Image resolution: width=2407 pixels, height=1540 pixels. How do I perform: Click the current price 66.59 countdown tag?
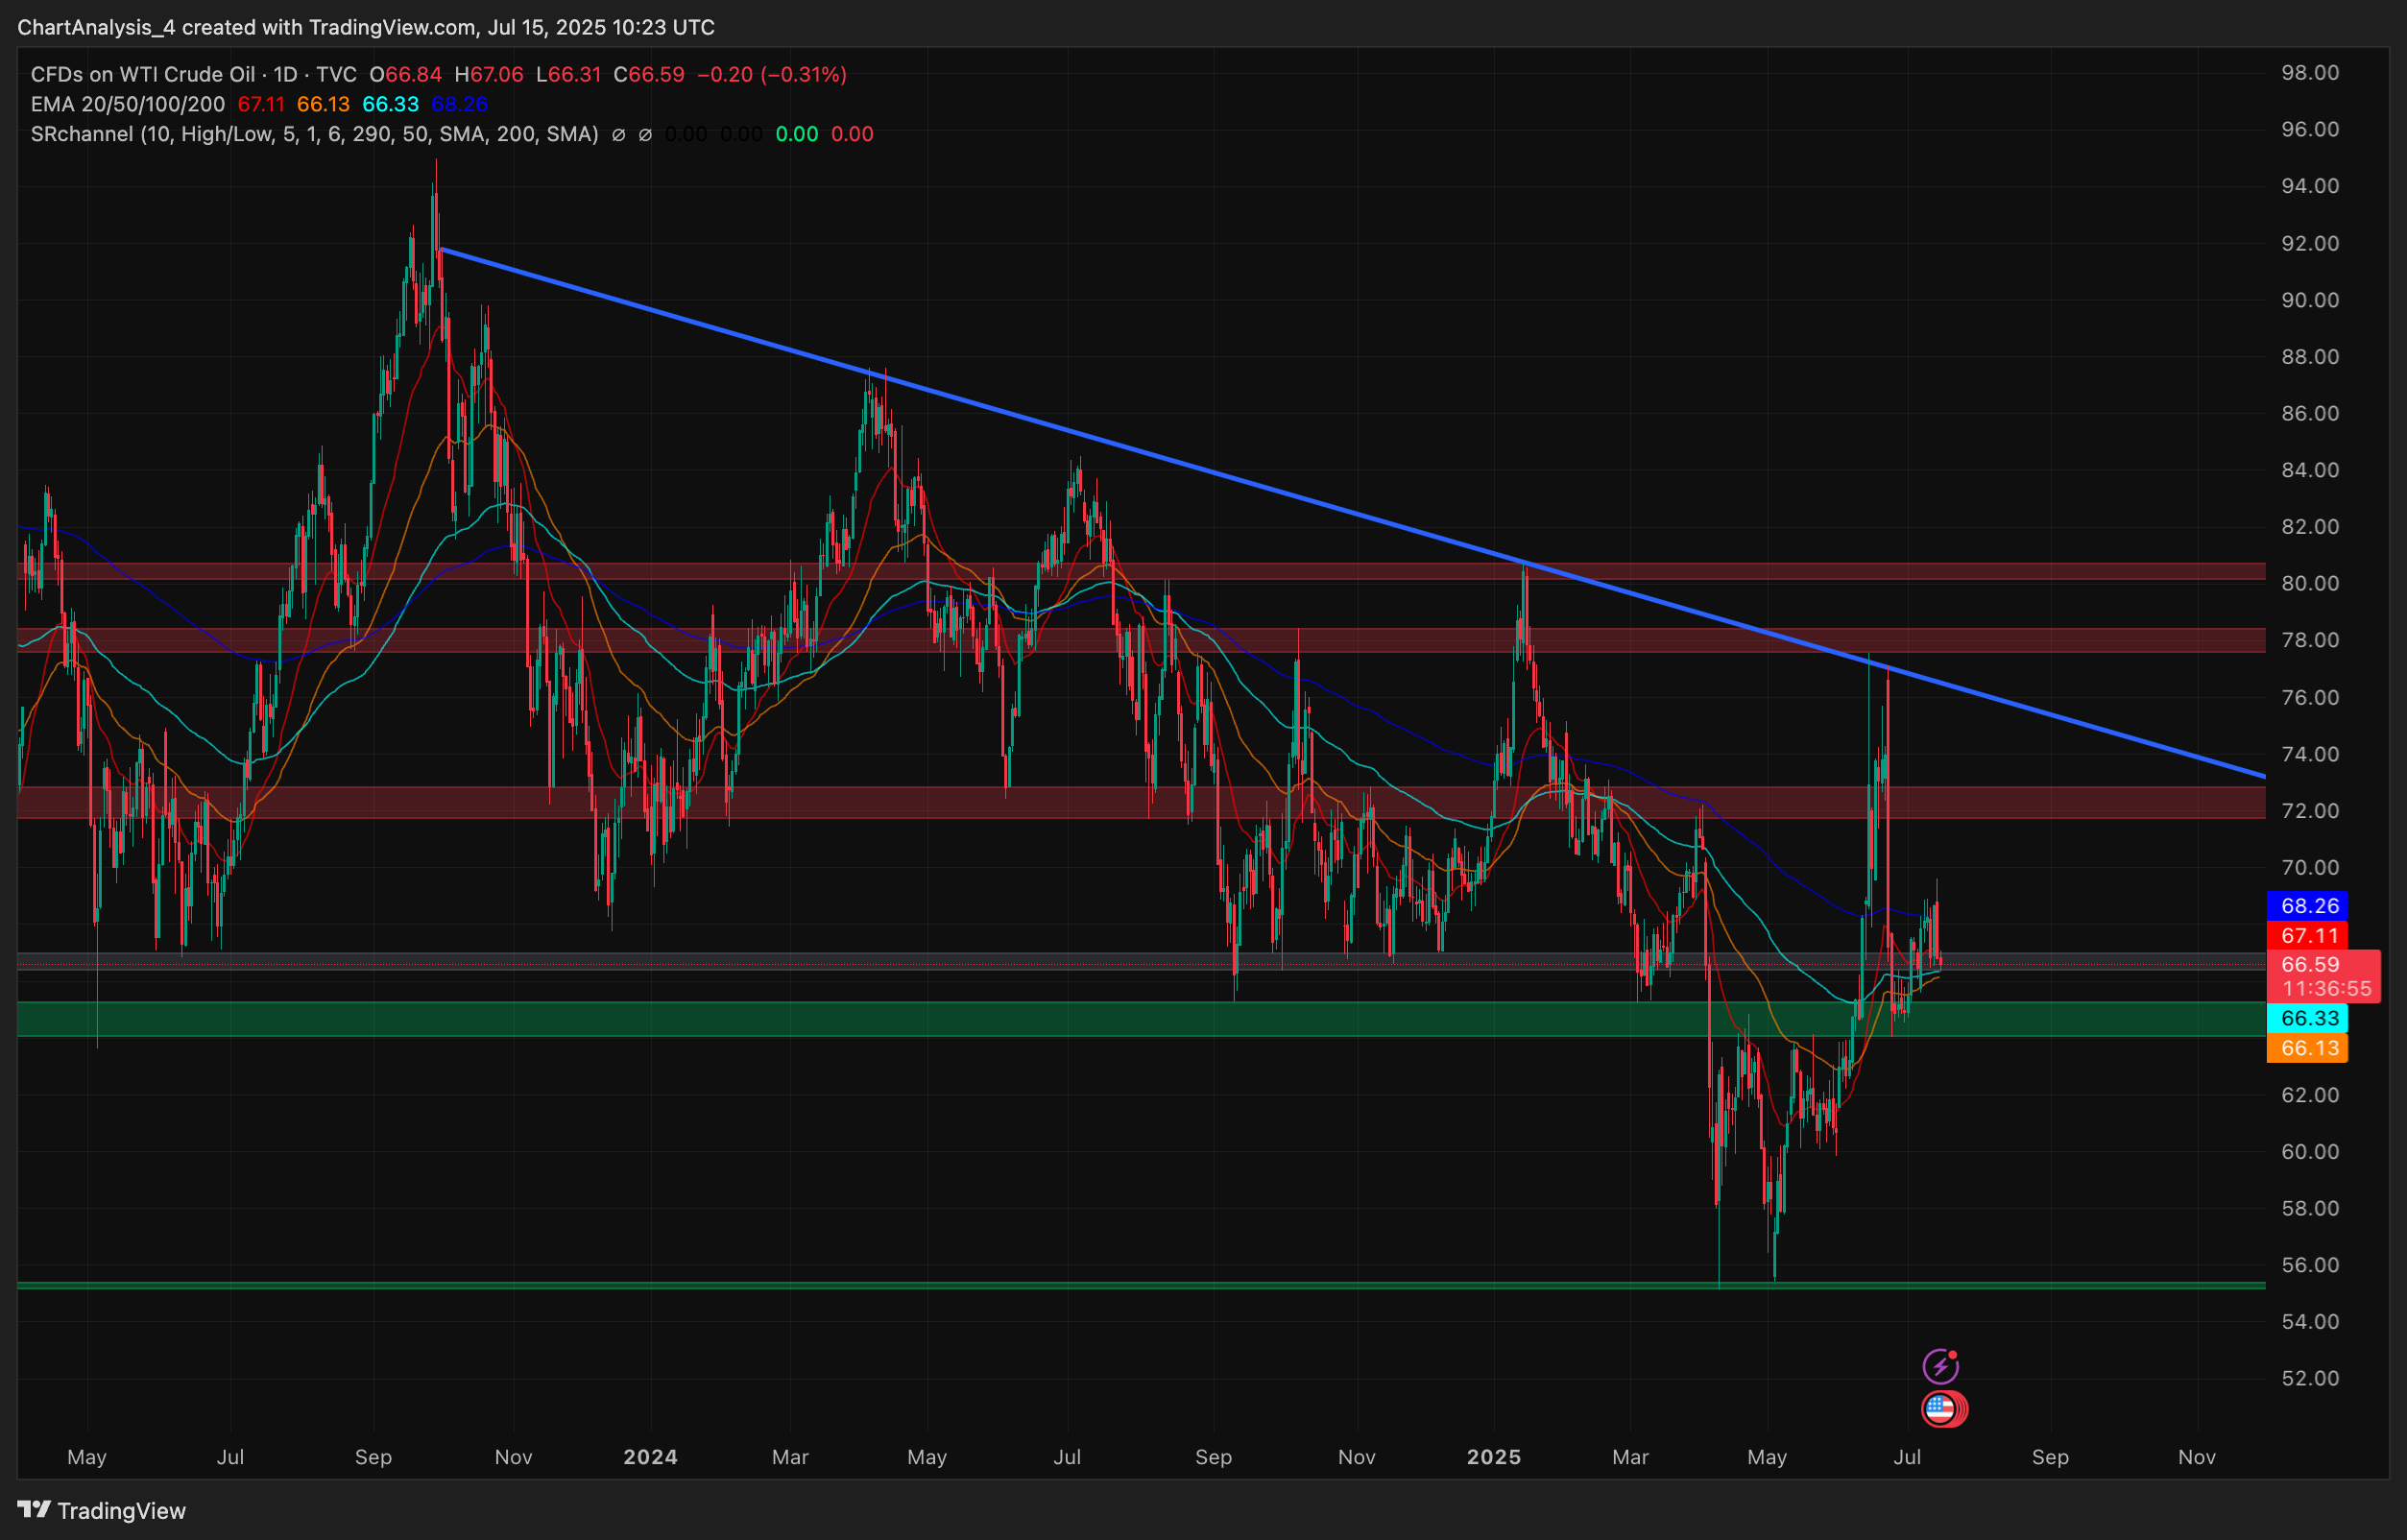pyautogui.click(x=2324, y=976)
